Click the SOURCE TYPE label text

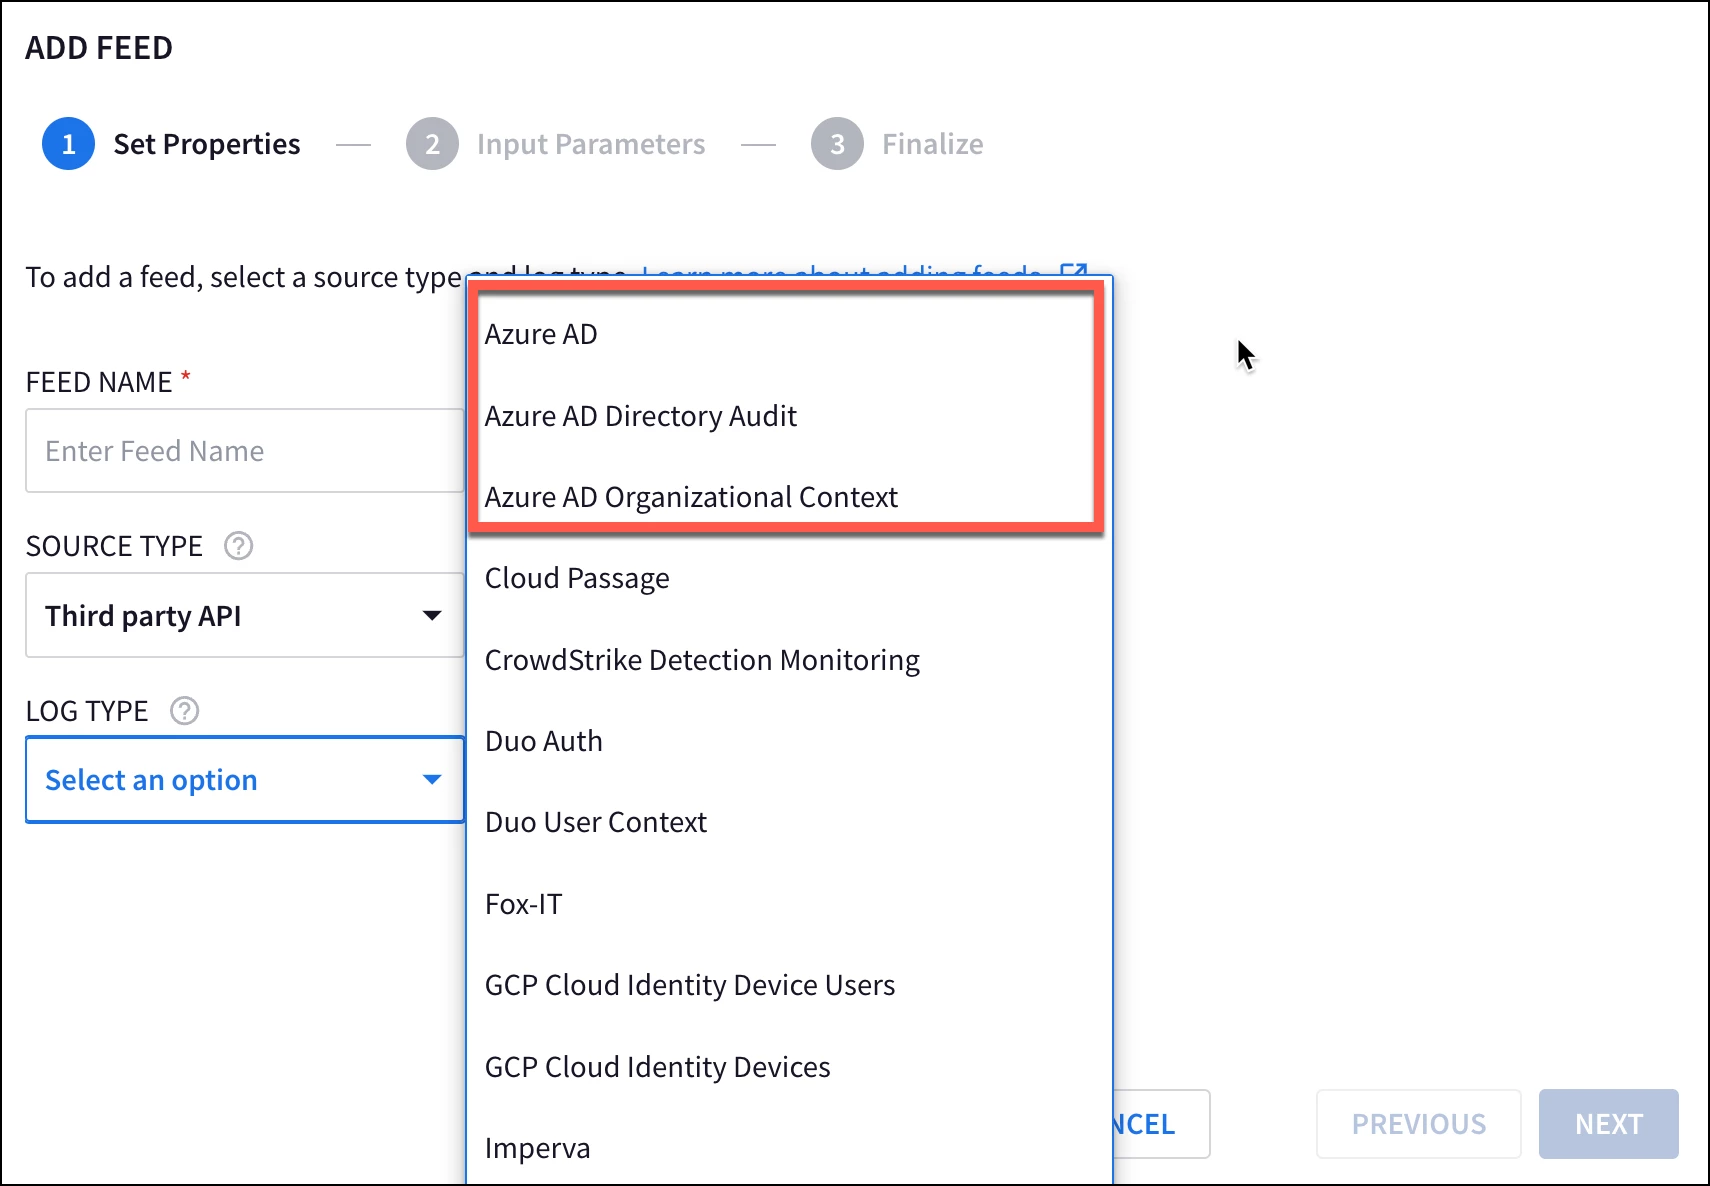[114, 546]
